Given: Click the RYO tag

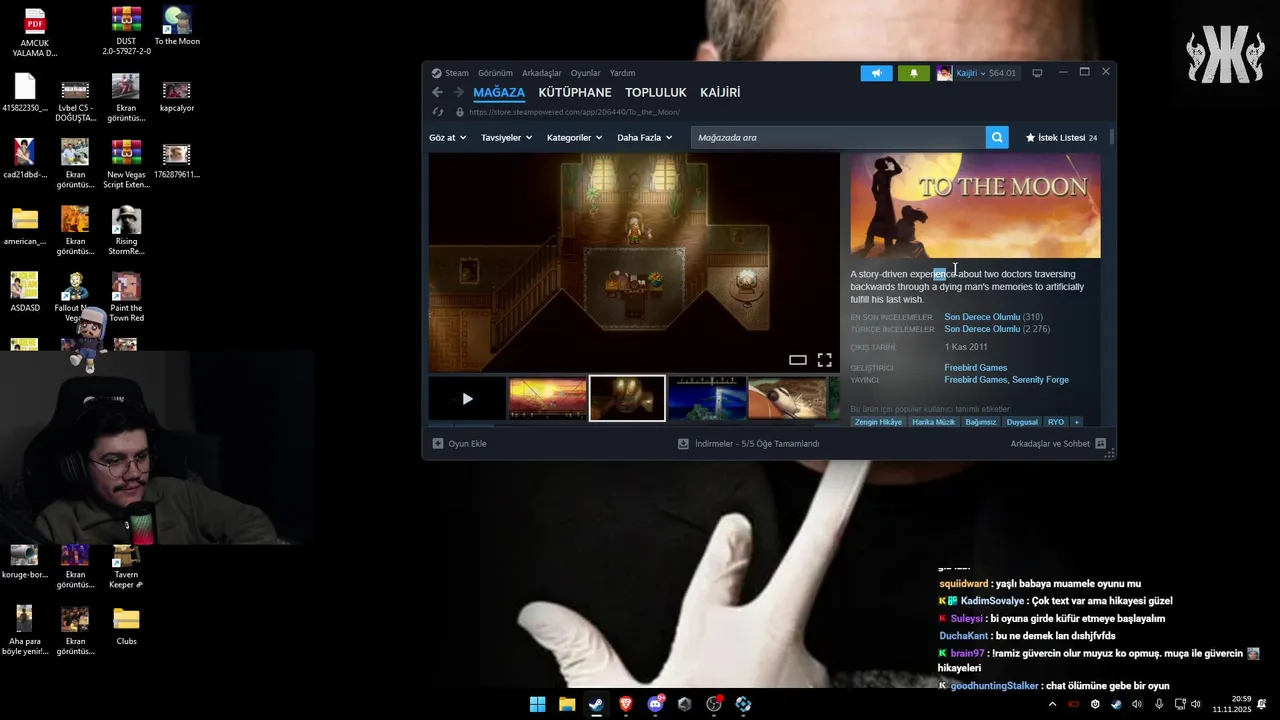Looking at the screenshot, I should (x=1056, y=422).
